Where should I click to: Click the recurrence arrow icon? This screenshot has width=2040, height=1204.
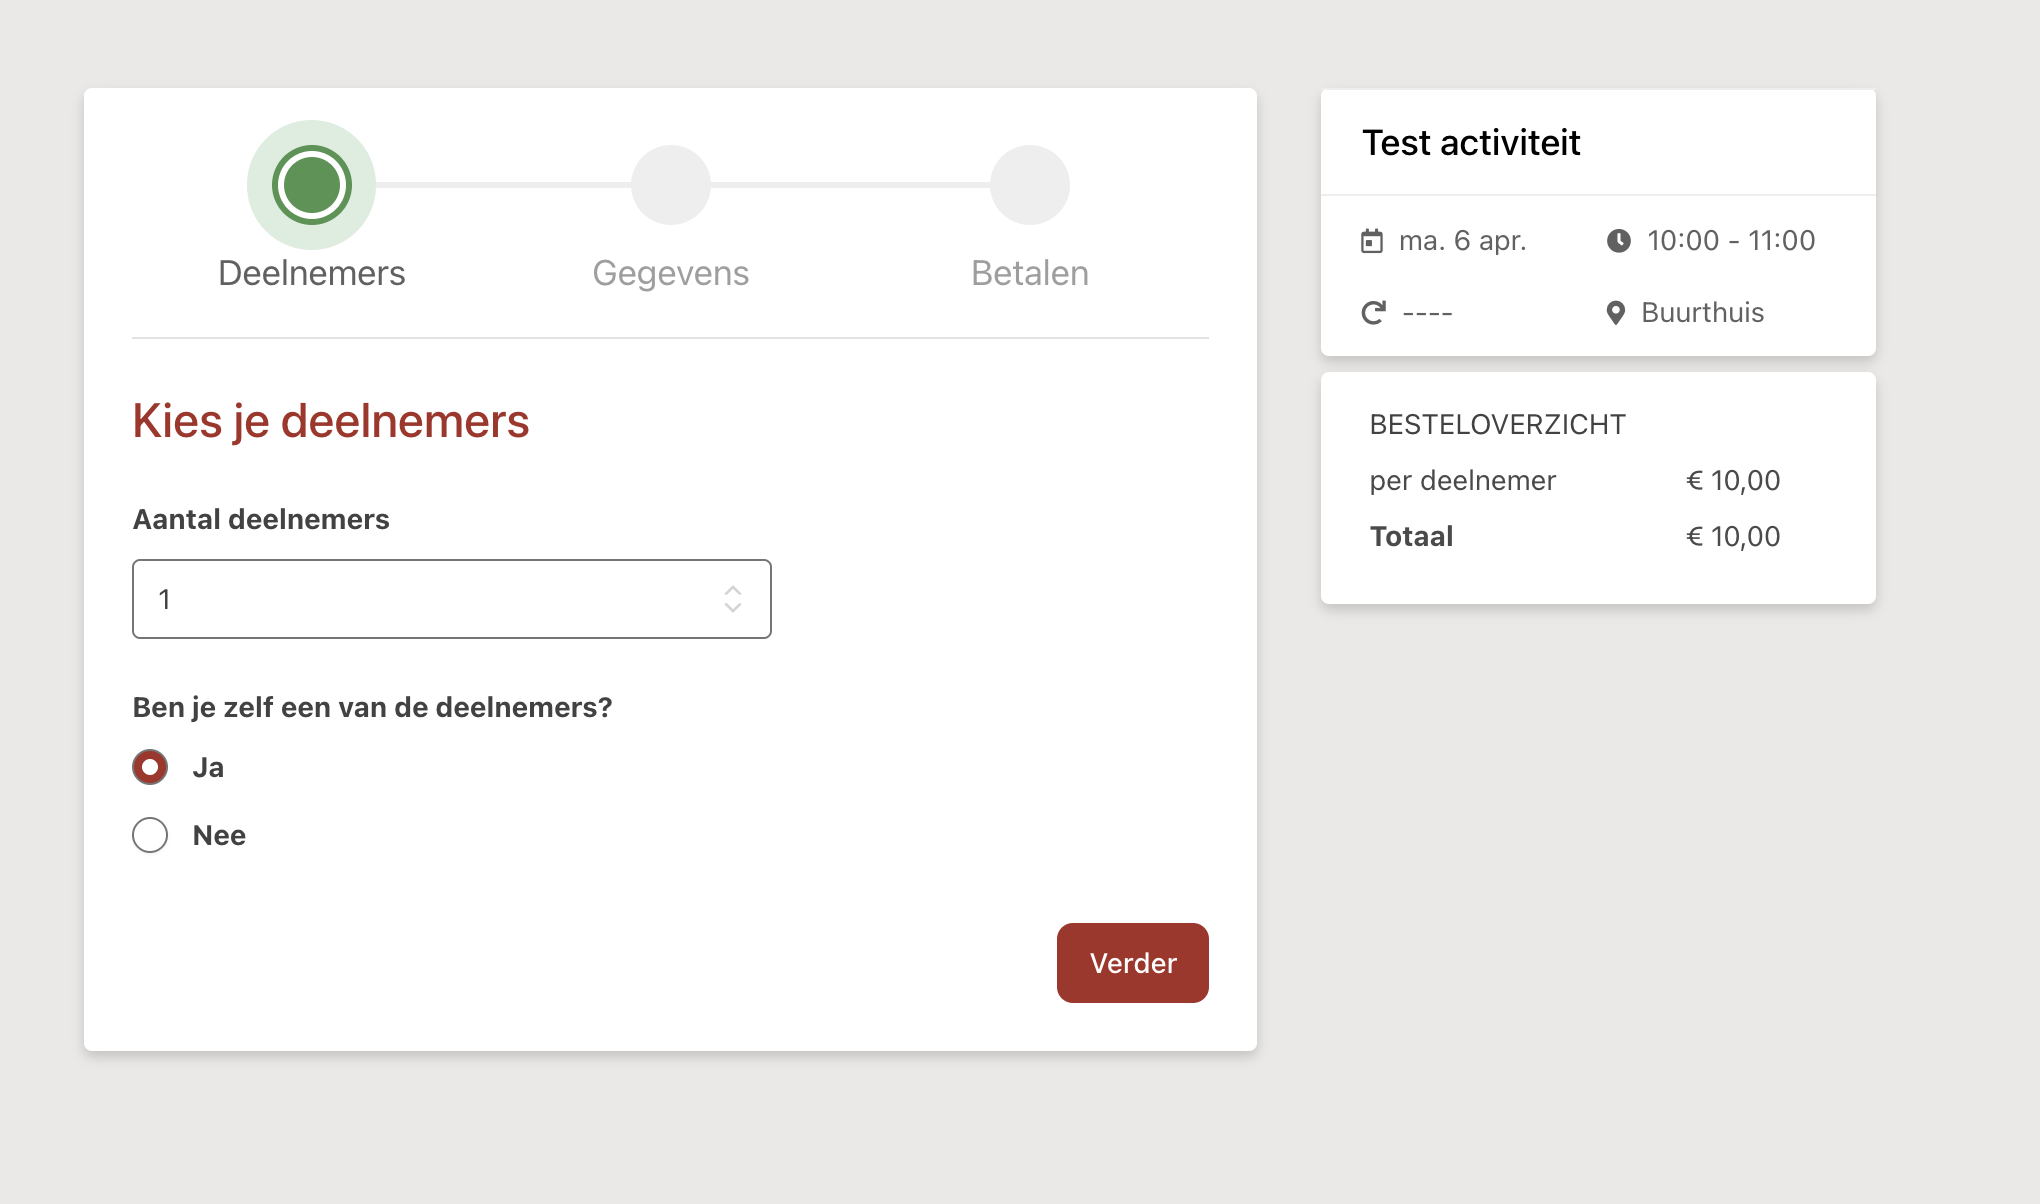1374,313
